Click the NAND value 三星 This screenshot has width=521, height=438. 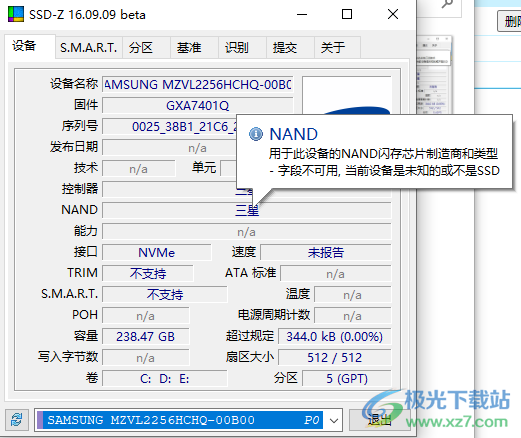pyautogui.click(x=247, y=210)
